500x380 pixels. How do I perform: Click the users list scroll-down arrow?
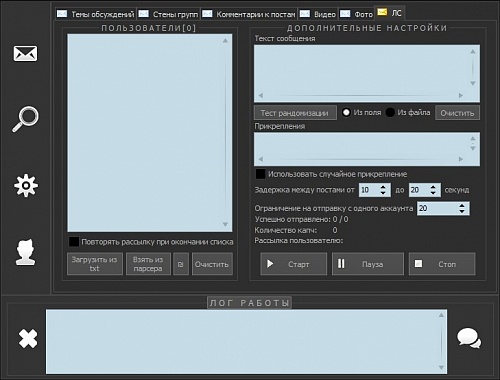(x=225, y=224)
